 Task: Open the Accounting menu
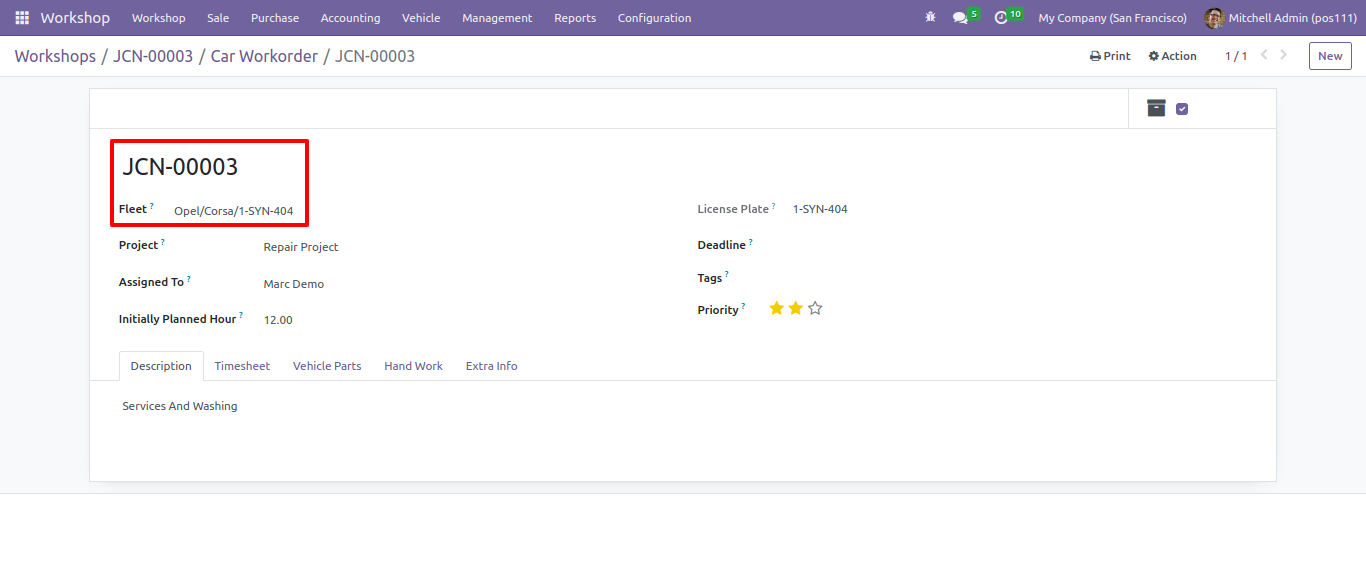click(350, 18)
